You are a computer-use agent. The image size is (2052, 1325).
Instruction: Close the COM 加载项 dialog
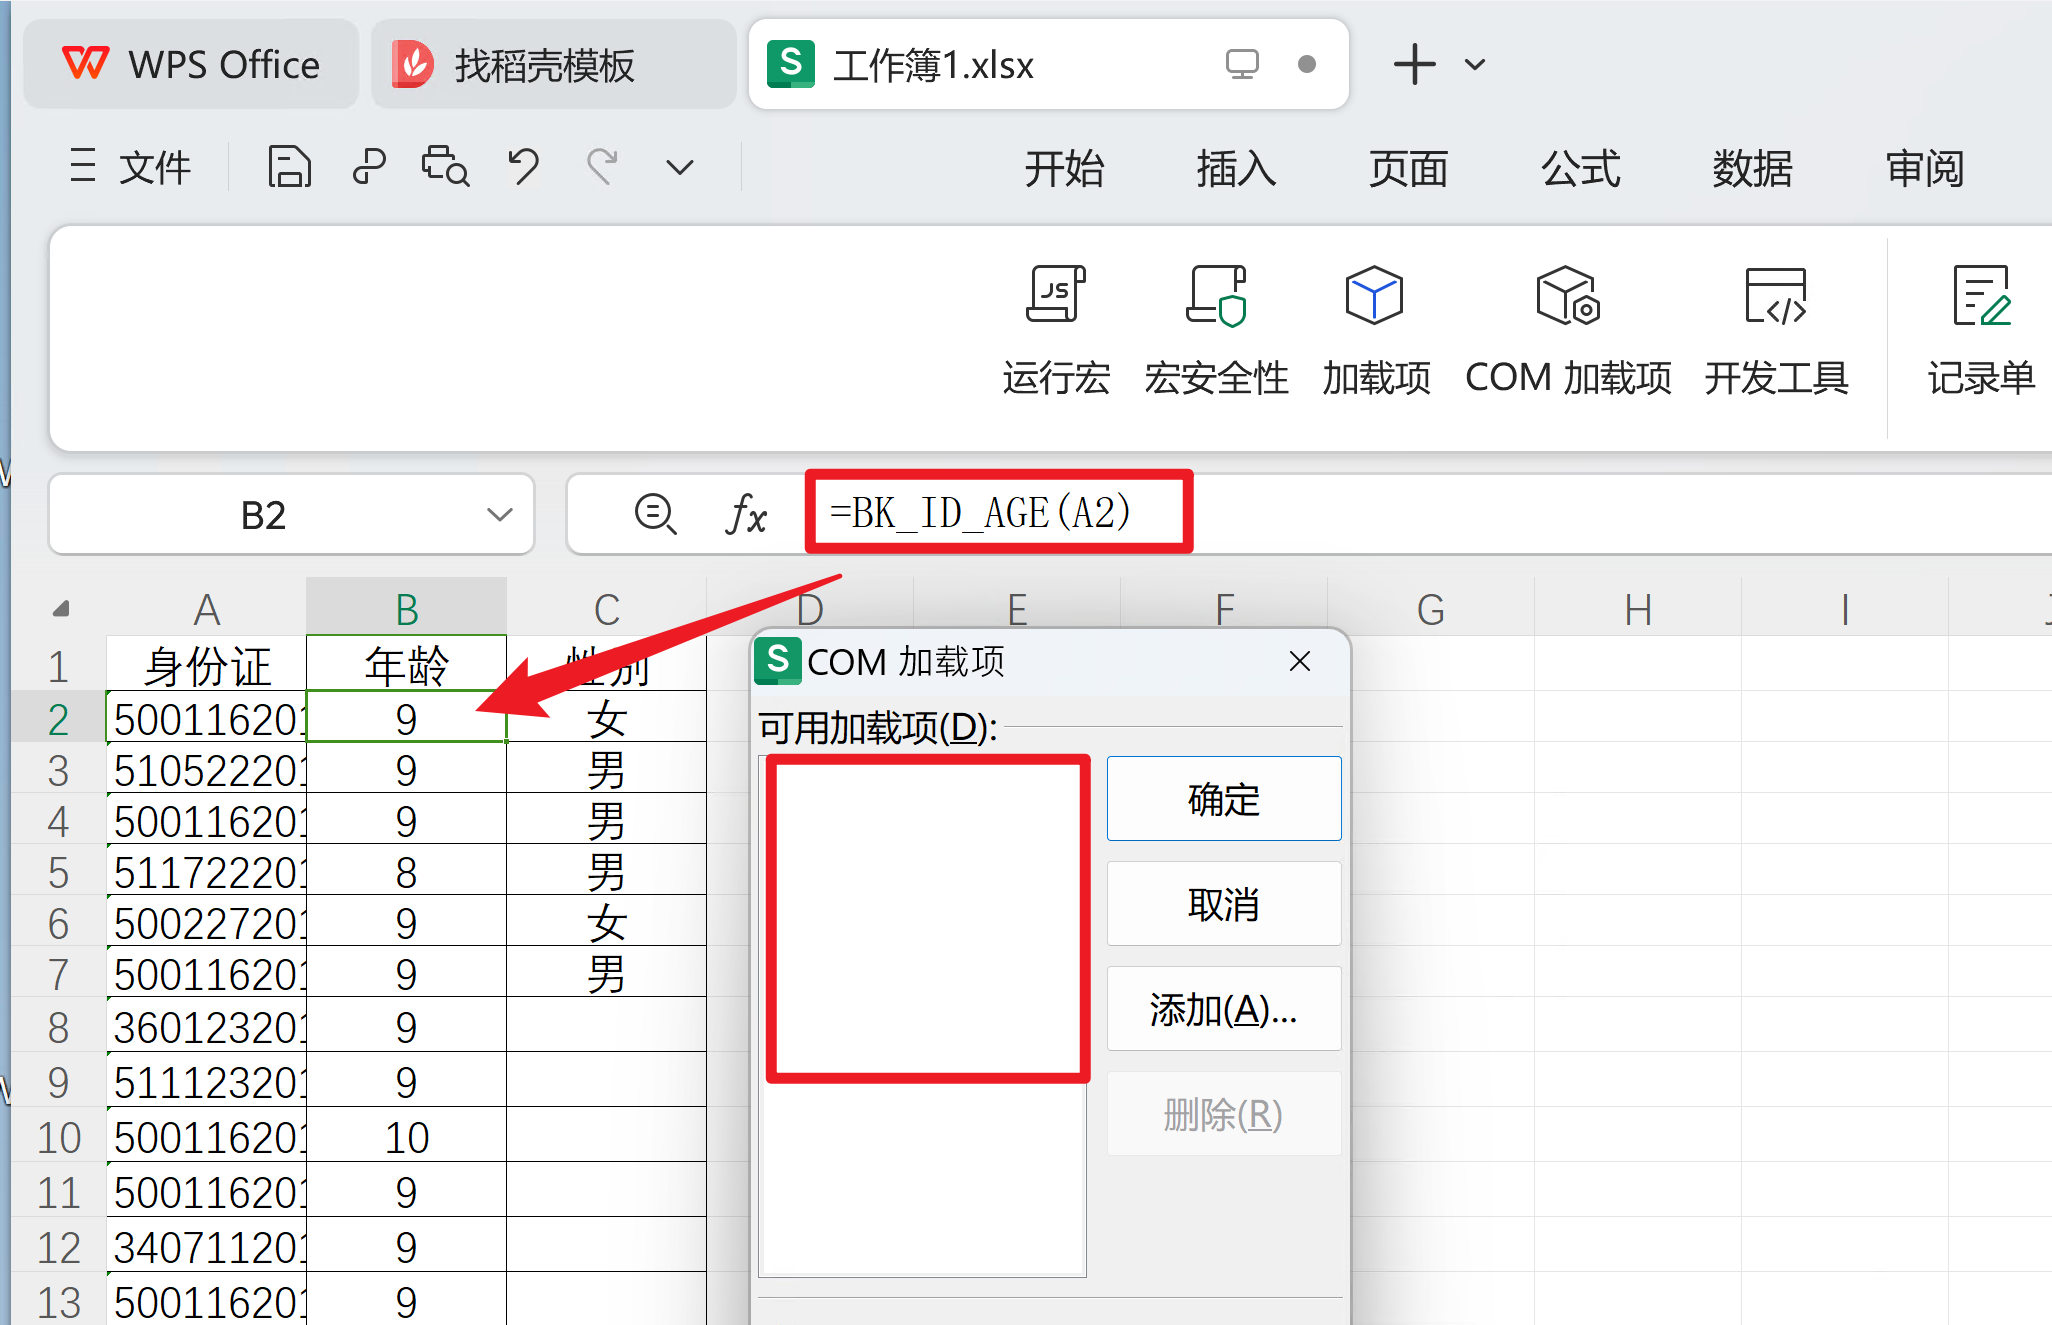click(x=1300, y=661)
